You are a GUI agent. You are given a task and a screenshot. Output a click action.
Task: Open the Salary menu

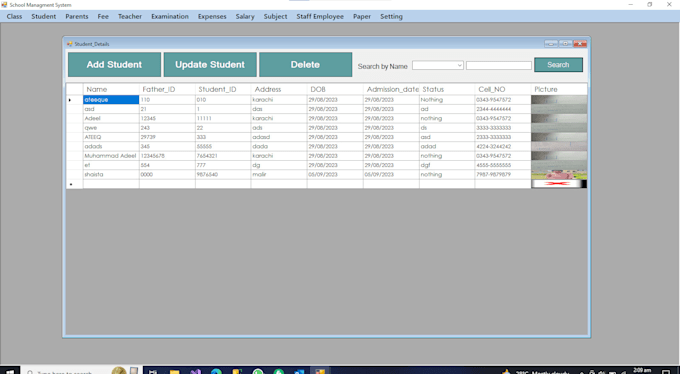tap(245, 16)
